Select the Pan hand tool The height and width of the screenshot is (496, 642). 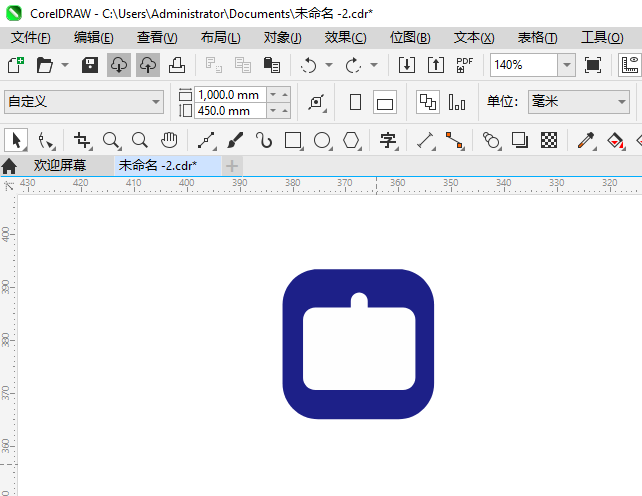[x=169, y=140]
